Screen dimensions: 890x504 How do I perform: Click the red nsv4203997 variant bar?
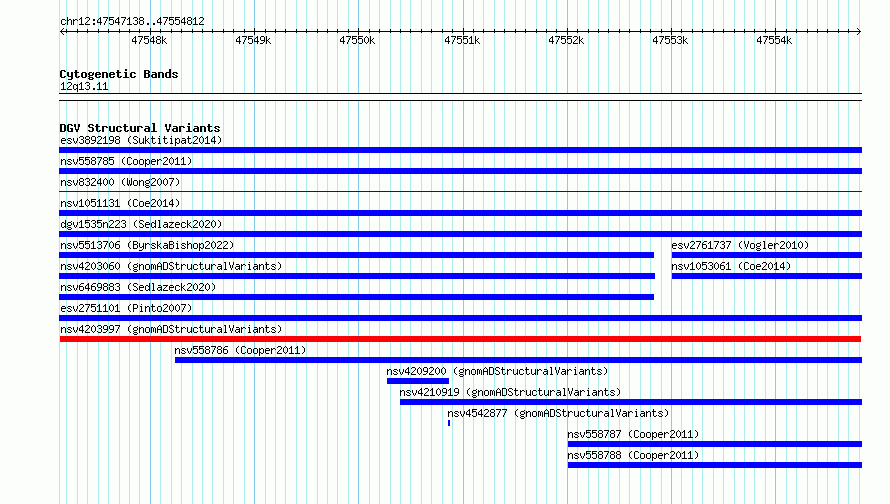(x=460, y=339)
